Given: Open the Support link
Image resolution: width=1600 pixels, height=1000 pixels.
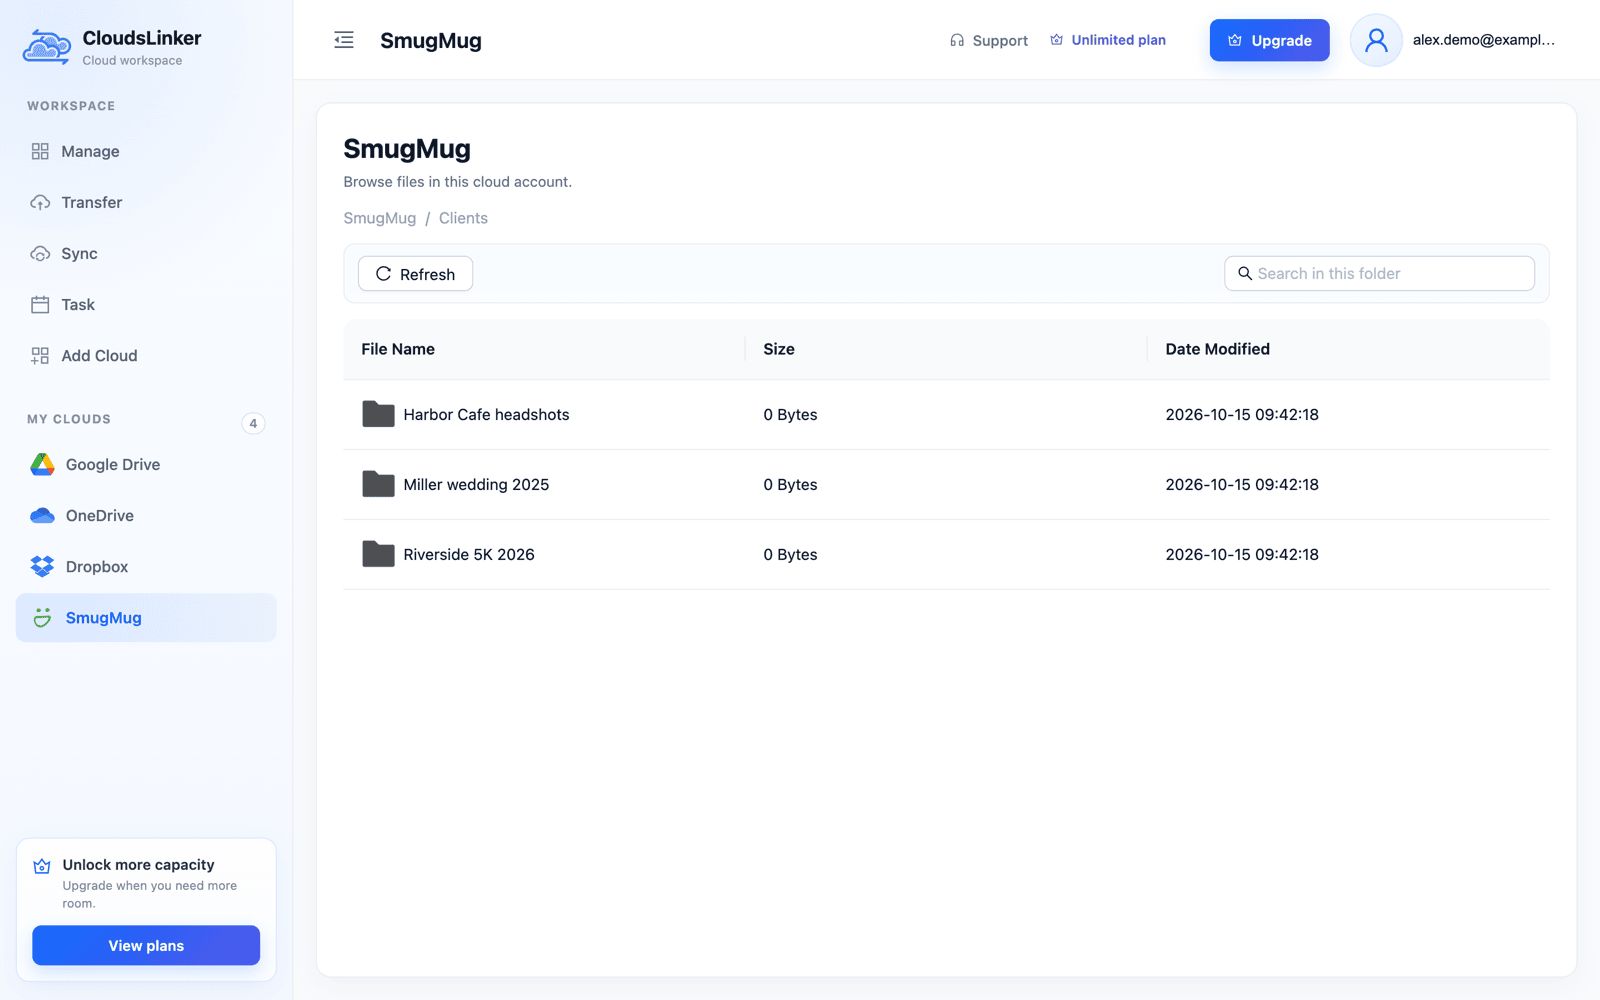Looking at the screenshot, I should pos(989,40).
